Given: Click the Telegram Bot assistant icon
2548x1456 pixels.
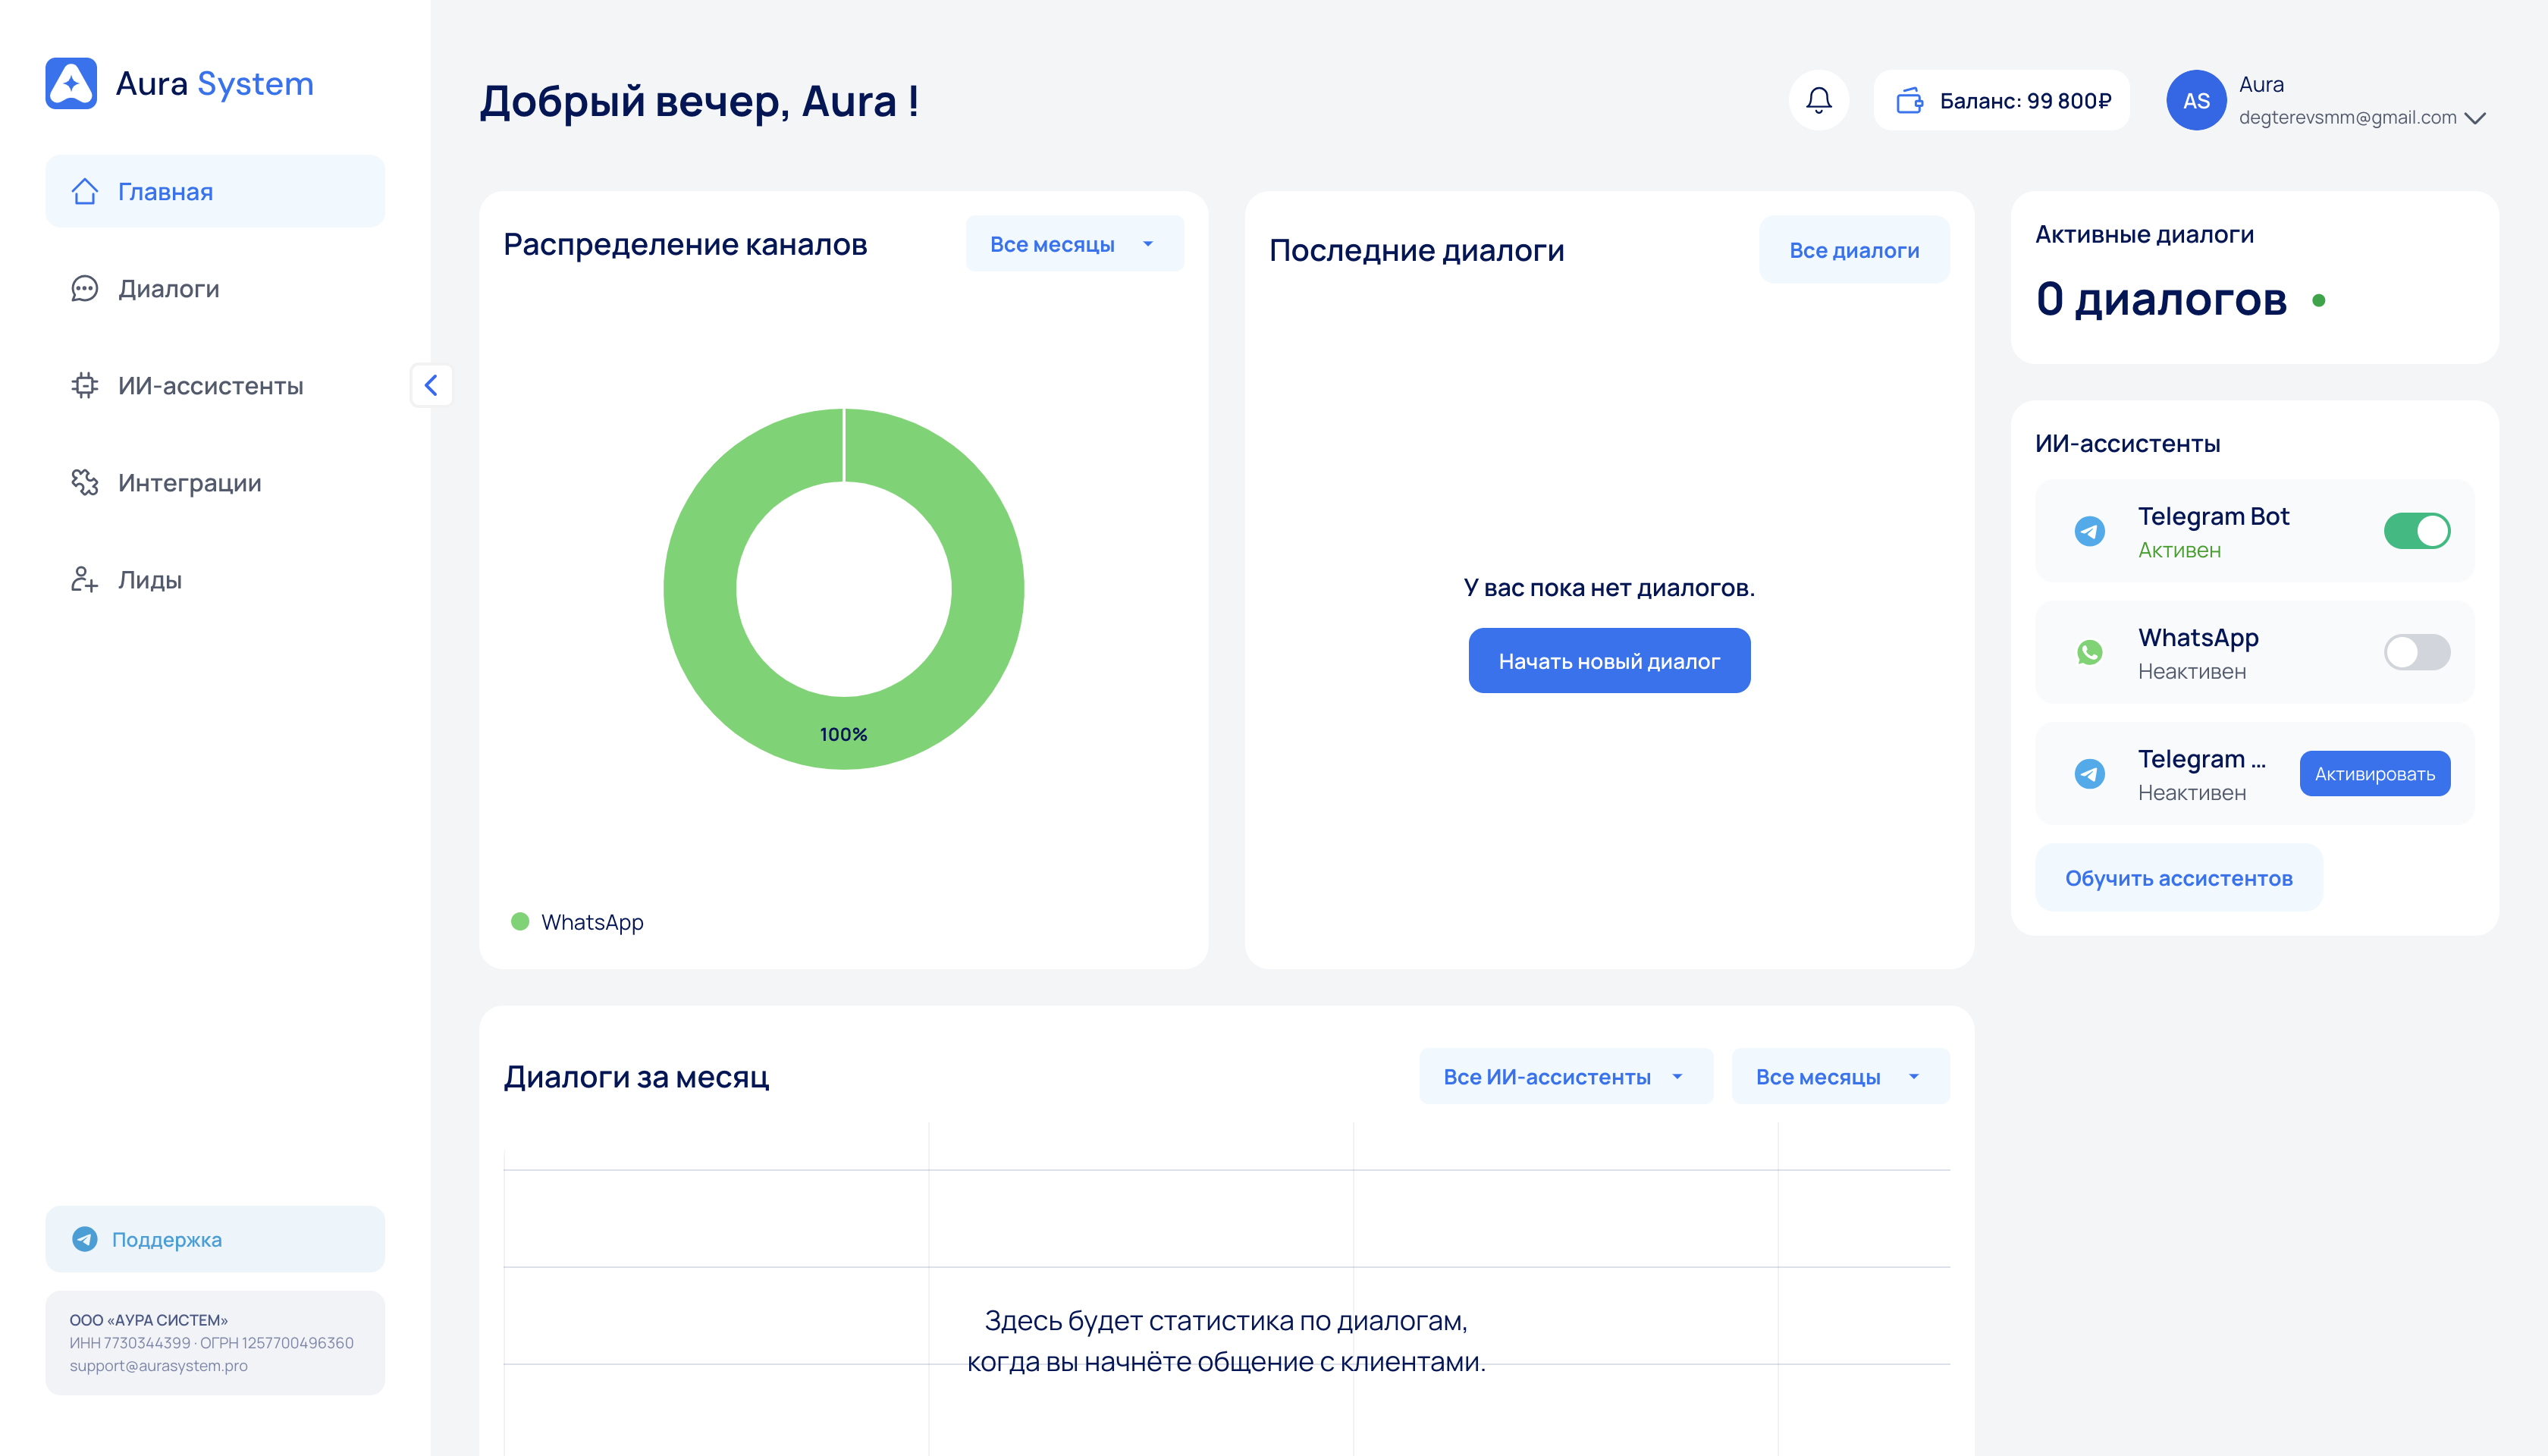Looking at the screenshot, I should 2089,531.
